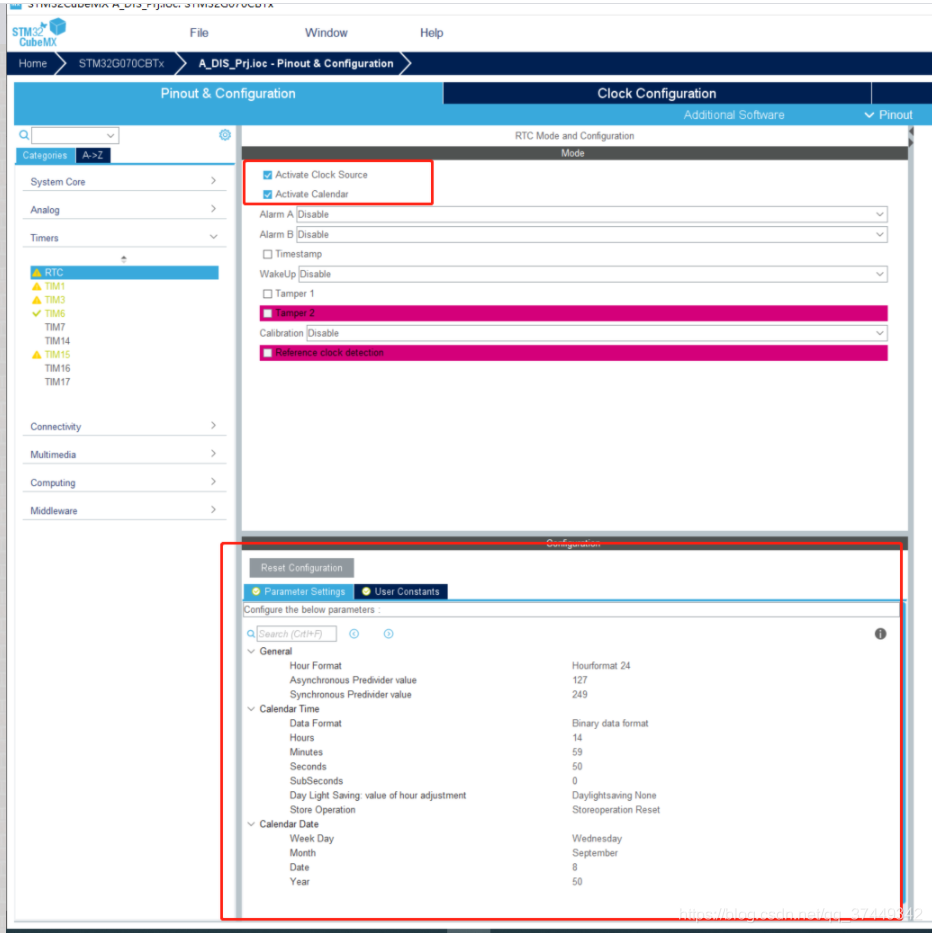Click the RTC warning triangle icon

tap(37, 273)
